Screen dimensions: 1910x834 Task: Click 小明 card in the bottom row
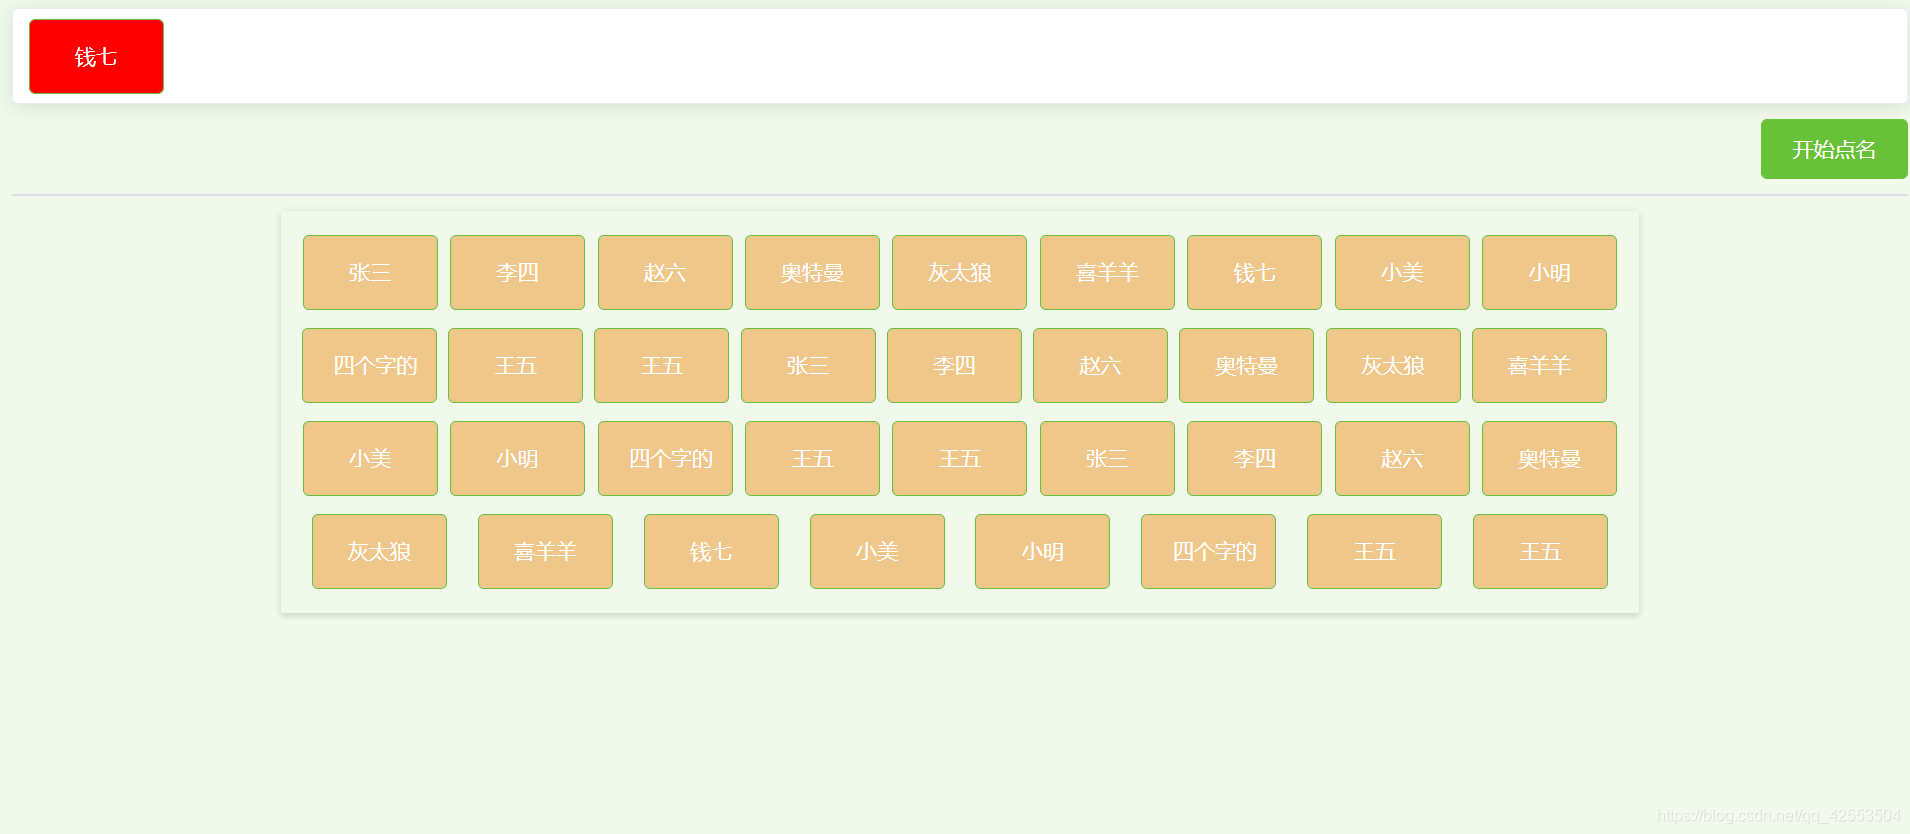pyautogui.click(x=1042, y=551)
